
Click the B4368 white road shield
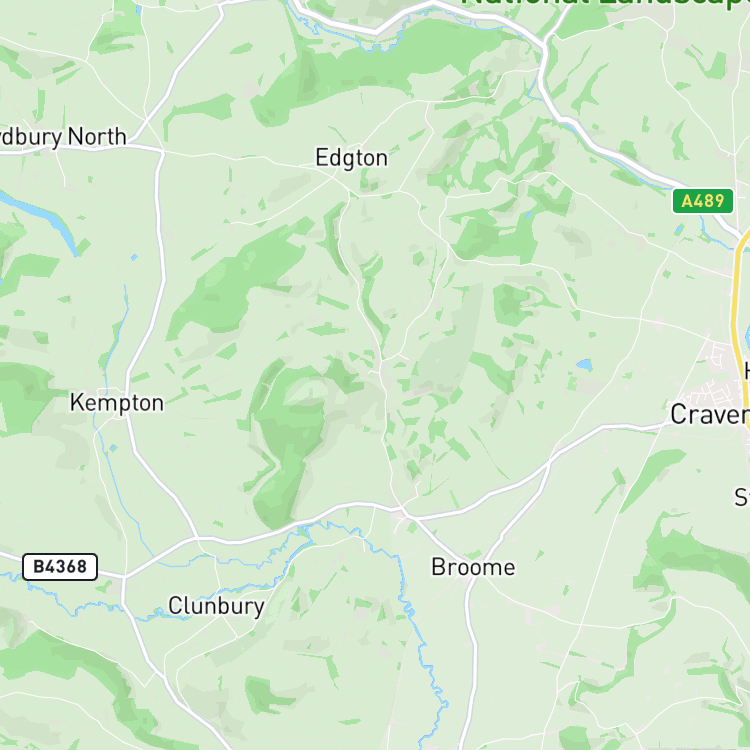pos(60,567)
